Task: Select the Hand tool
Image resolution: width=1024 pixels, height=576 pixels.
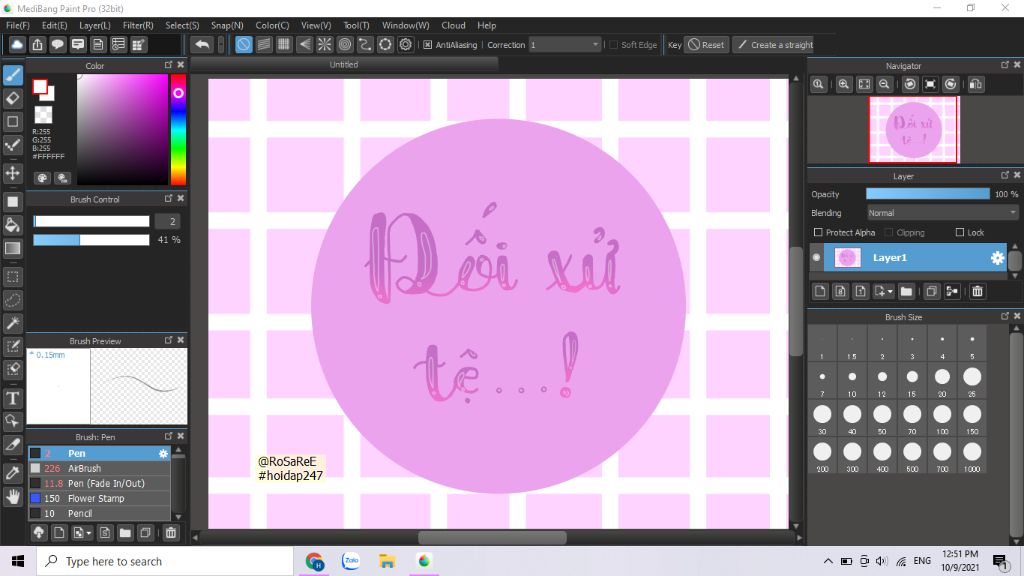Action: click(x=12, y=496)
